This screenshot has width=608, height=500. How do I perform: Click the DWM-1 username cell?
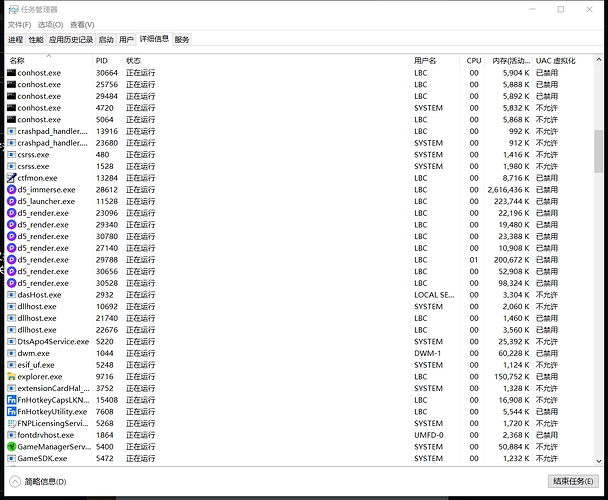click(427, 353)
